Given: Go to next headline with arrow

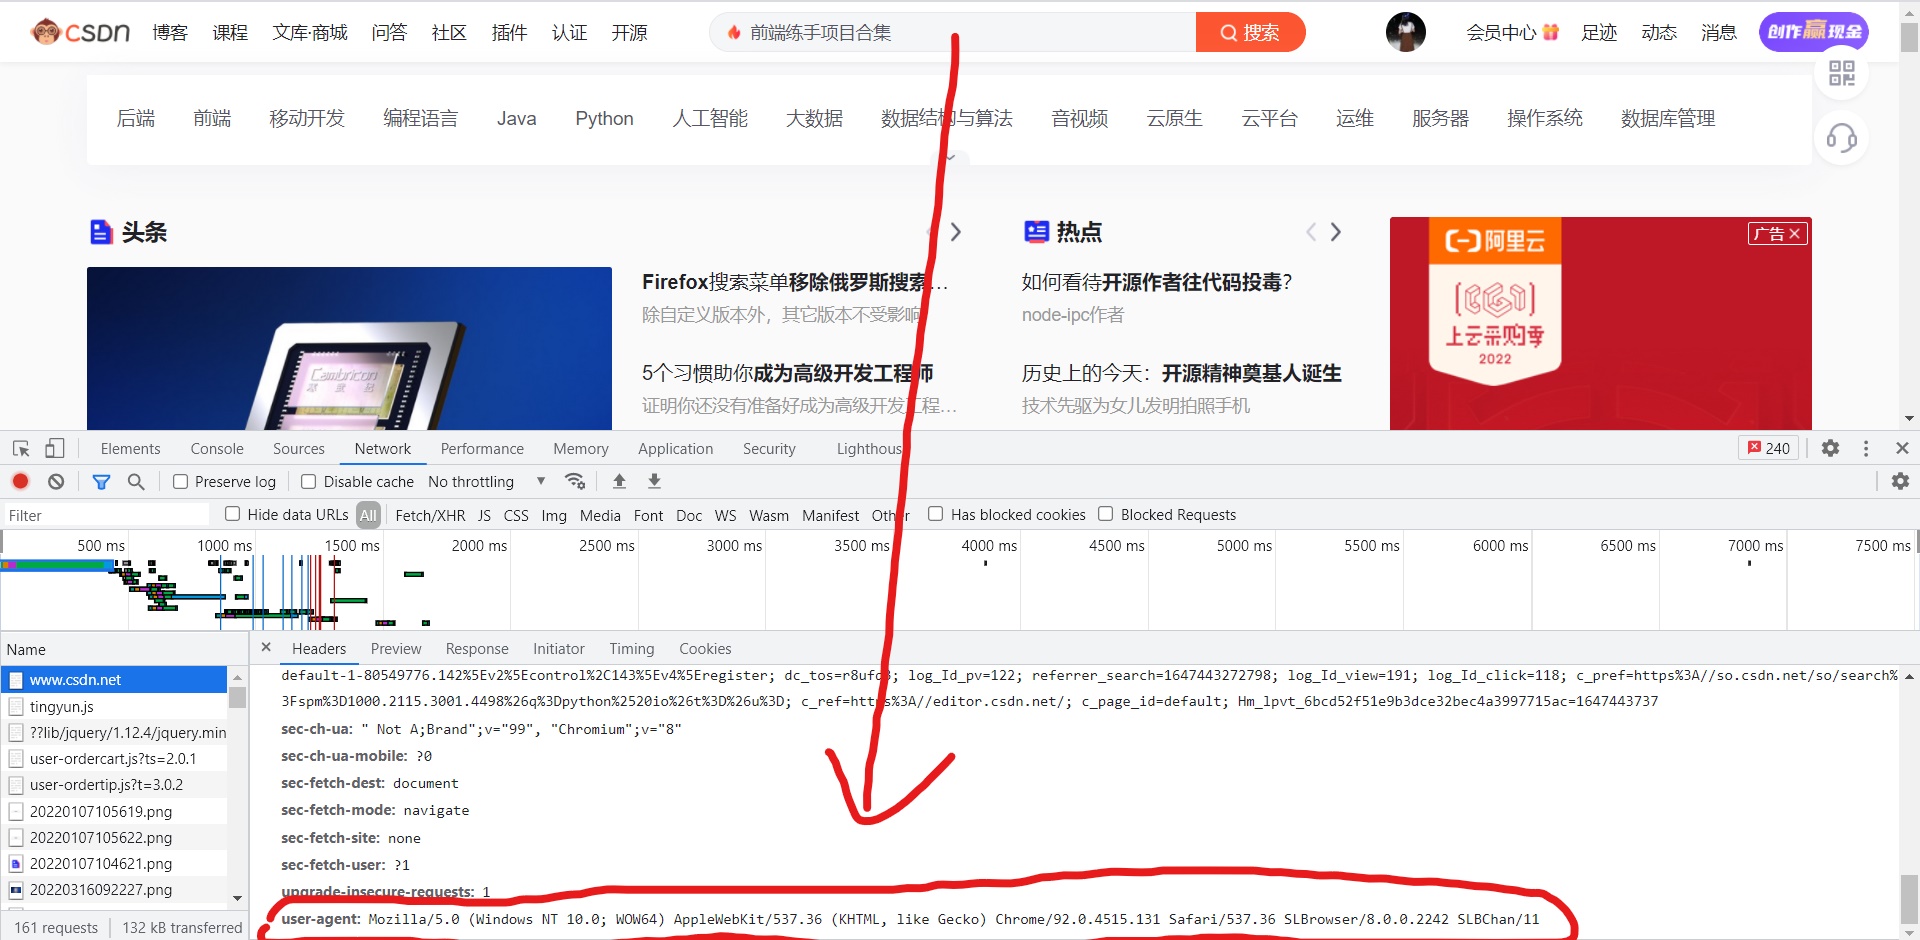Looking at the screenshot, I should pyautogui.click(x=956, y=232).
